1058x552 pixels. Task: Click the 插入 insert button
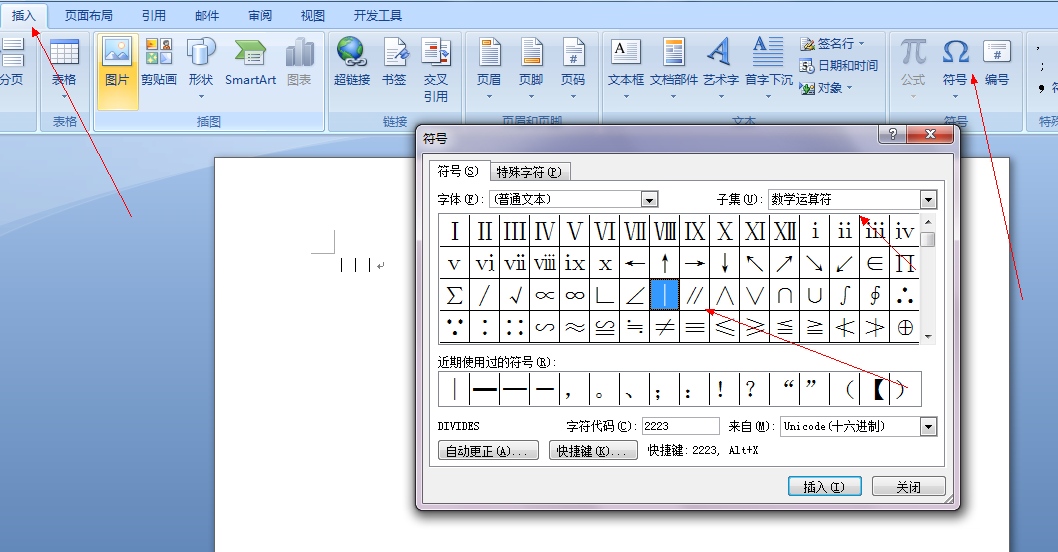pyautogui.click(x=816, y=487)
